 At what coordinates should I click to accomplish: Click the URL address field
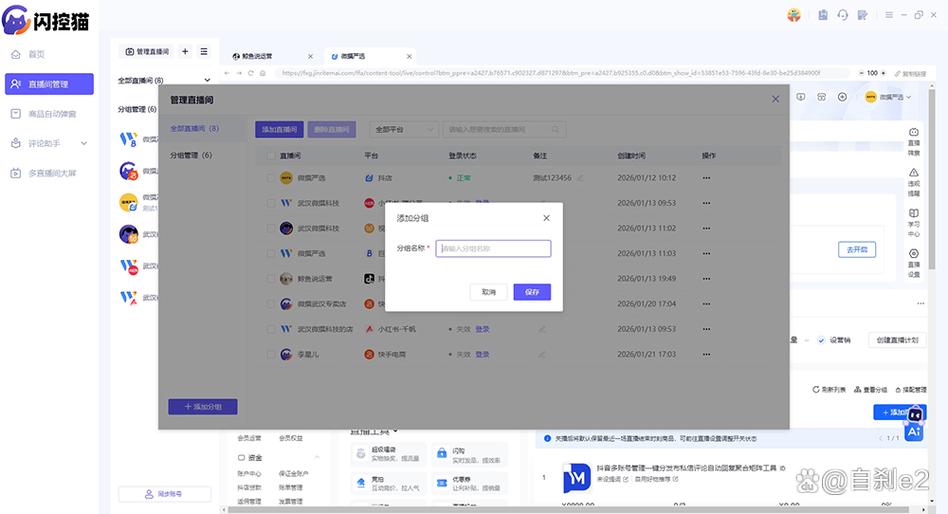562,73
